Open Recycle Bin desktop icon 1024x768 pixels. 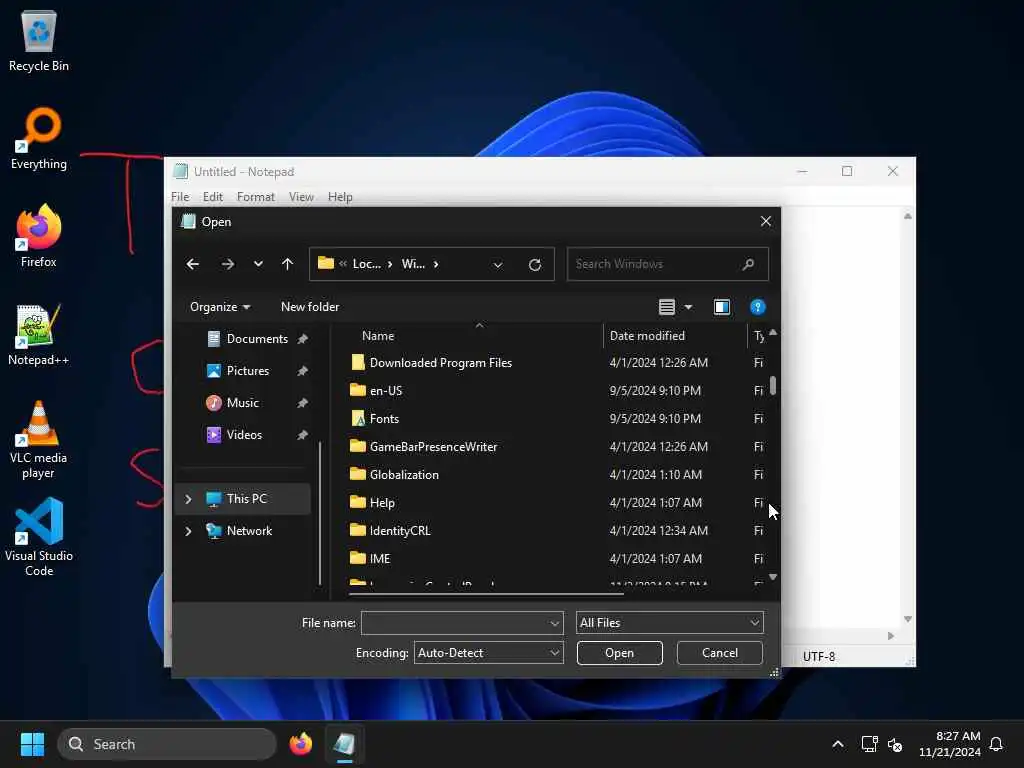[x=39, y=40]
